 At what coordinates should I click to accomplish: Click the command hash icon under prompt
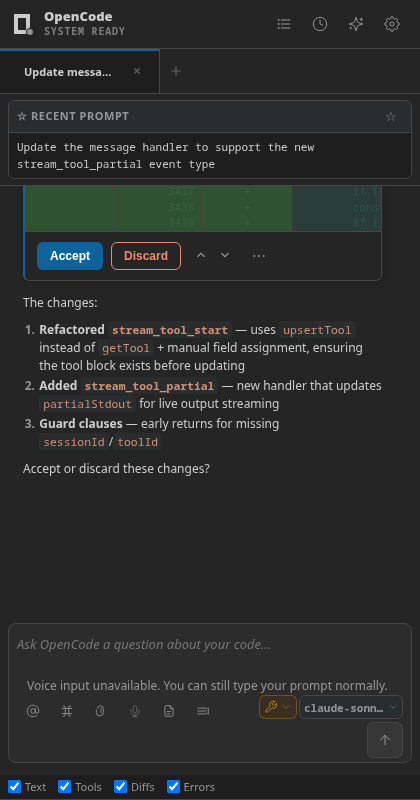67,711
